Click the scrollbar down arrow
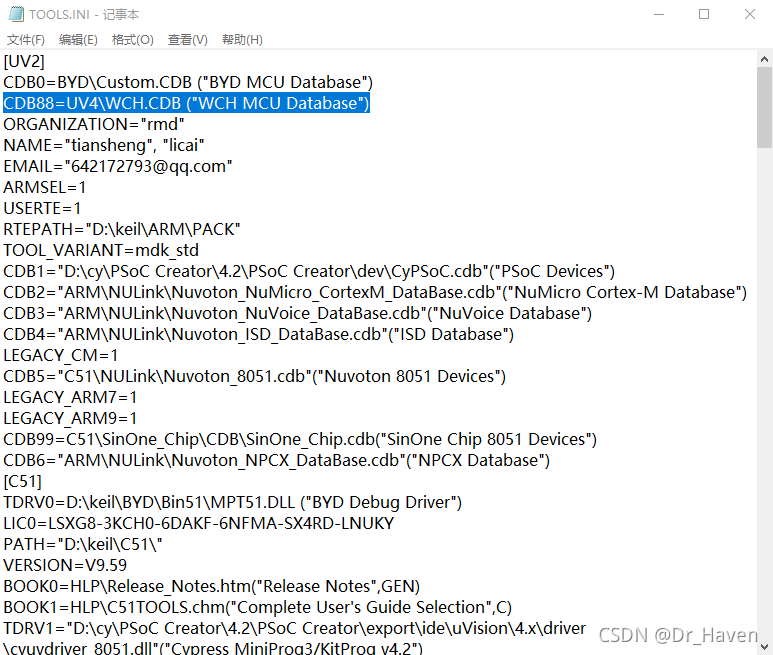 (x=764, y=646)
